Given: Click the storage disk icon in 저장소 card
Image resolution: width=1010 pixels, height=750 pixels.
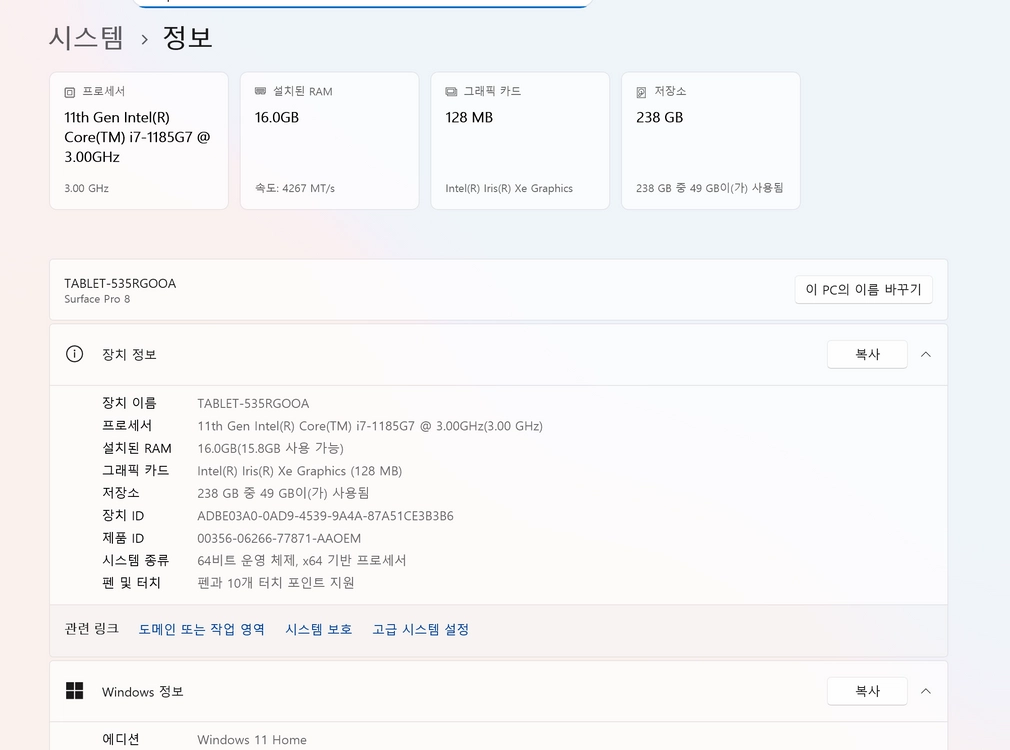Looking at the screenshot, I should tap(642, 92).
